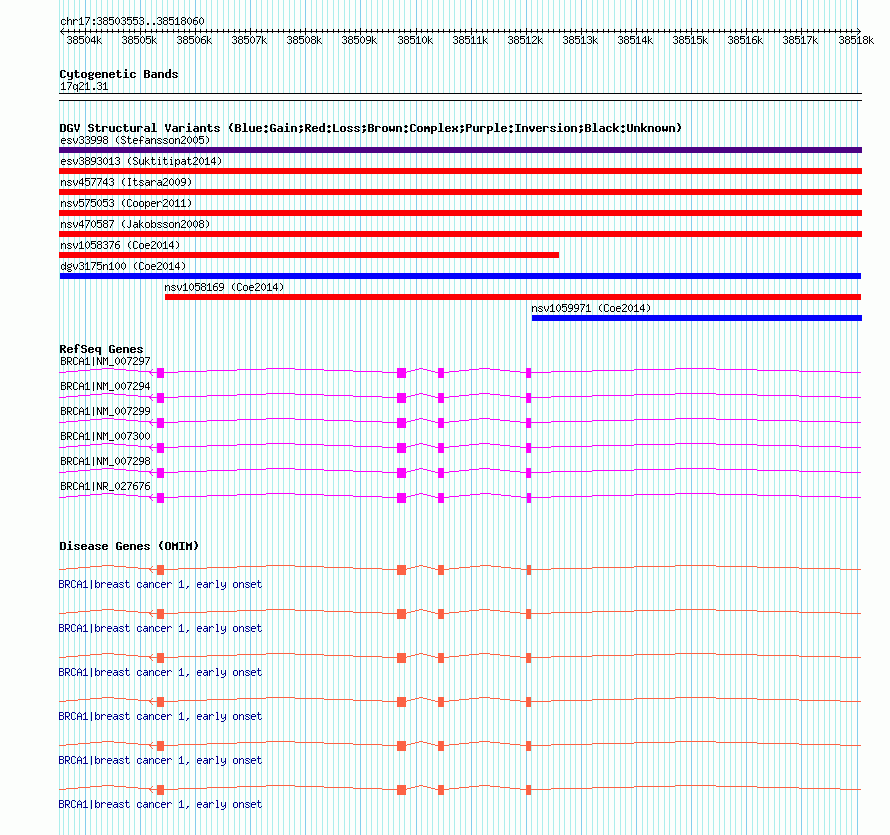Click the 38504k ruler position label
The width and height of the screenshot is (890, 835).
click(84, 40)
